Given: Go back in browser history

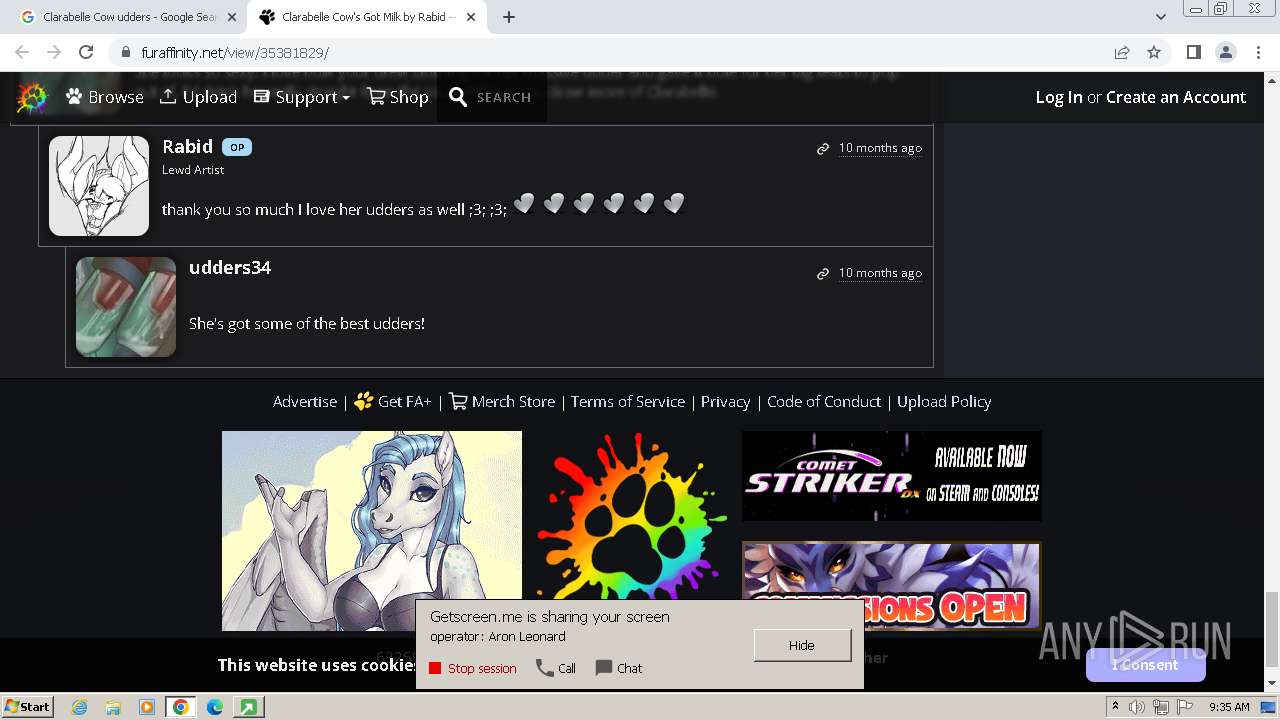Looking at the screenshot, I should [x=22, y=52].
